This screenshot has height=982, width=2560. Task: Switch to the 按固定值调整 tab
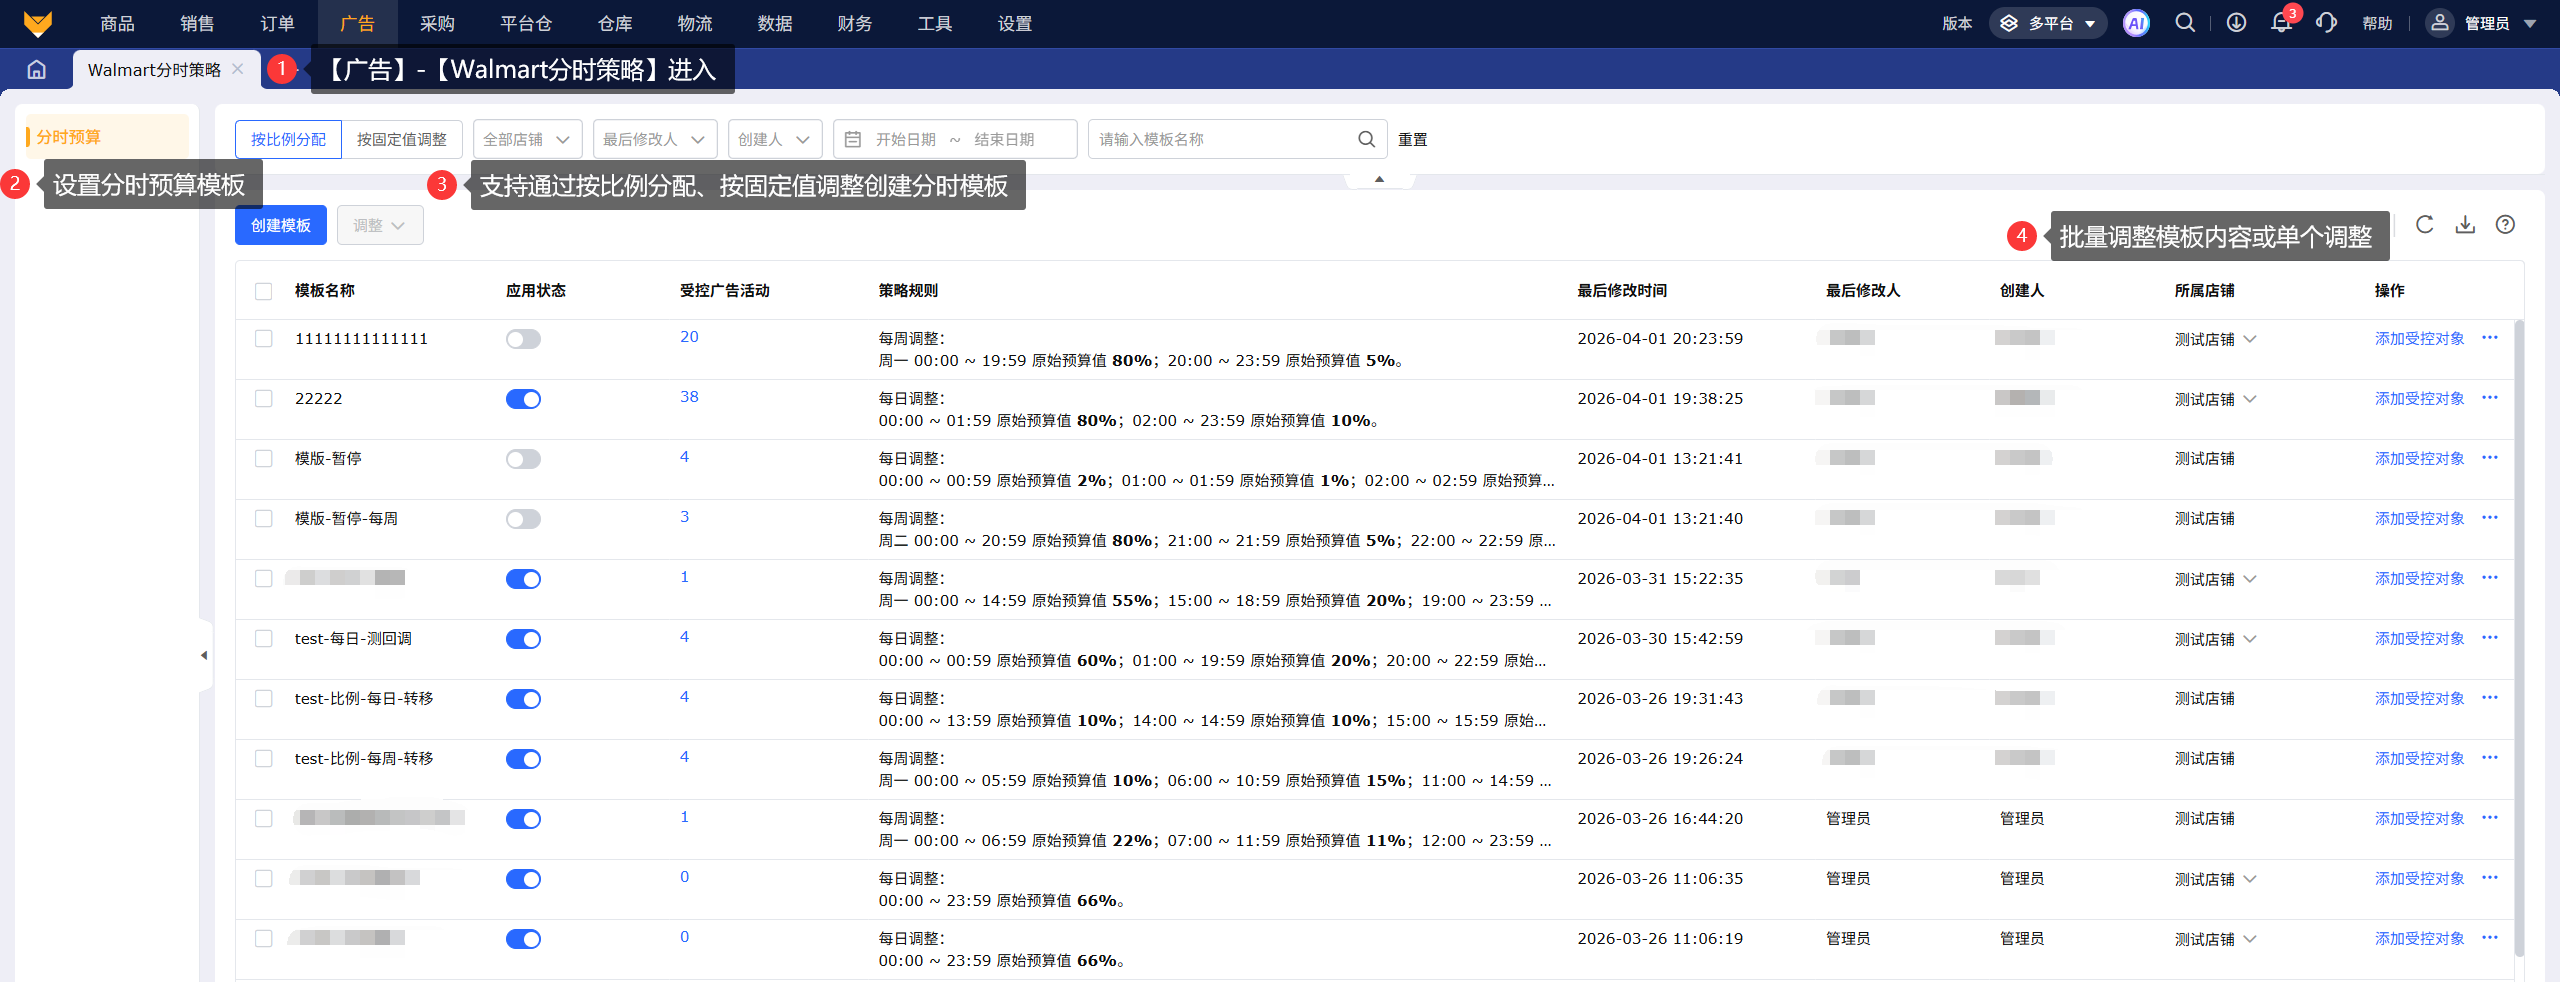pyautogui.click(x=402, y=140)
